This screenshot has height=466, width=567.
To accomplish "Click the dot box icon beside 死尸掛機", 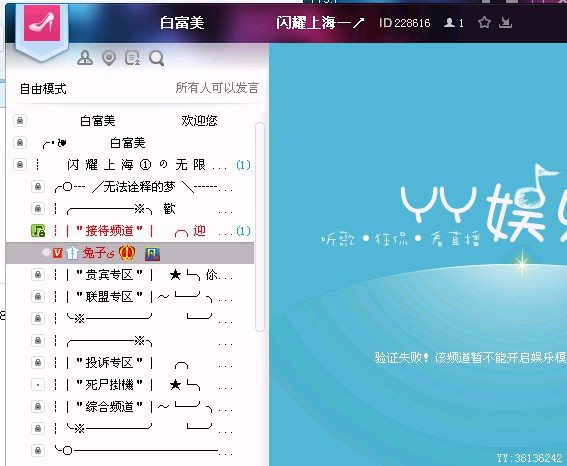I will [x=38, y=385].
